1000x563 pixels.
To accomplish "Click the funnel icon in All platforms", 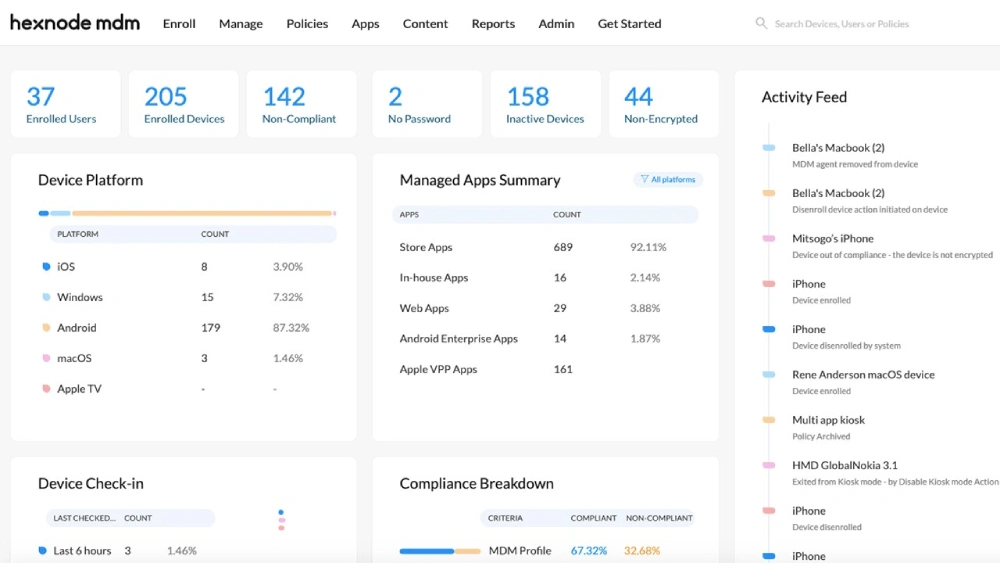I will point(644,179).
